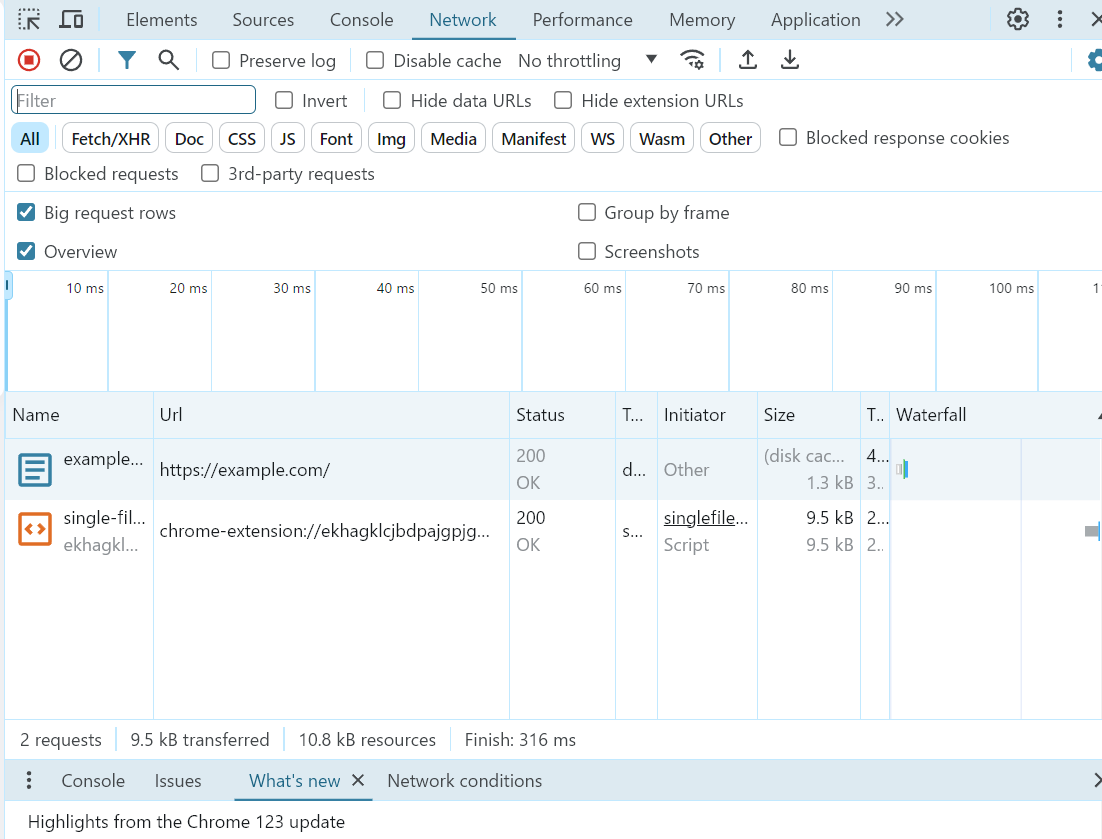The height and width of the screenshot is (839, 1102).
Task: Click the Filter text input
Action: click(134, 100)
